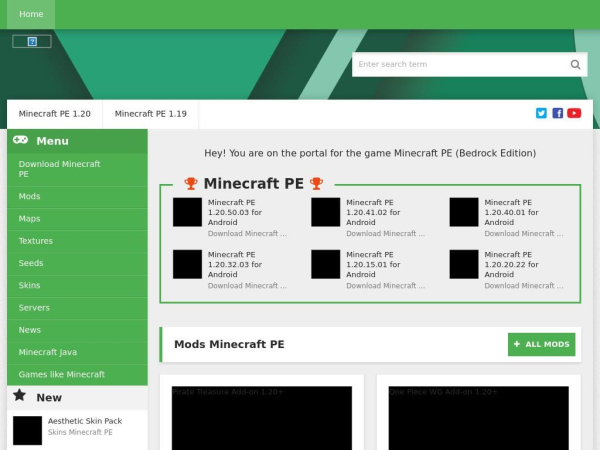Open the Home menu item
The image size is (600, 450).
pyautogui.click(x=31, y=14)
